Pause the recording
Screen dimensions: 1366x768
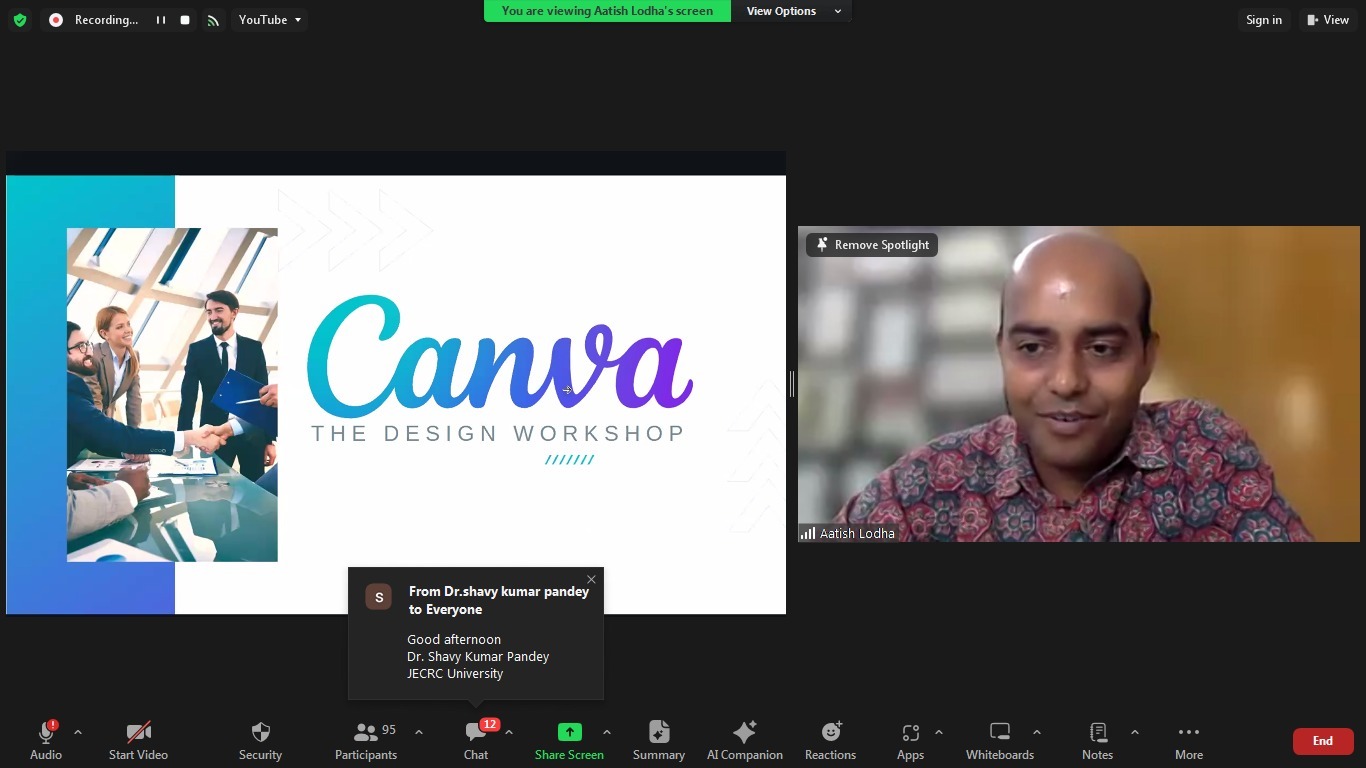click(160, 20)
